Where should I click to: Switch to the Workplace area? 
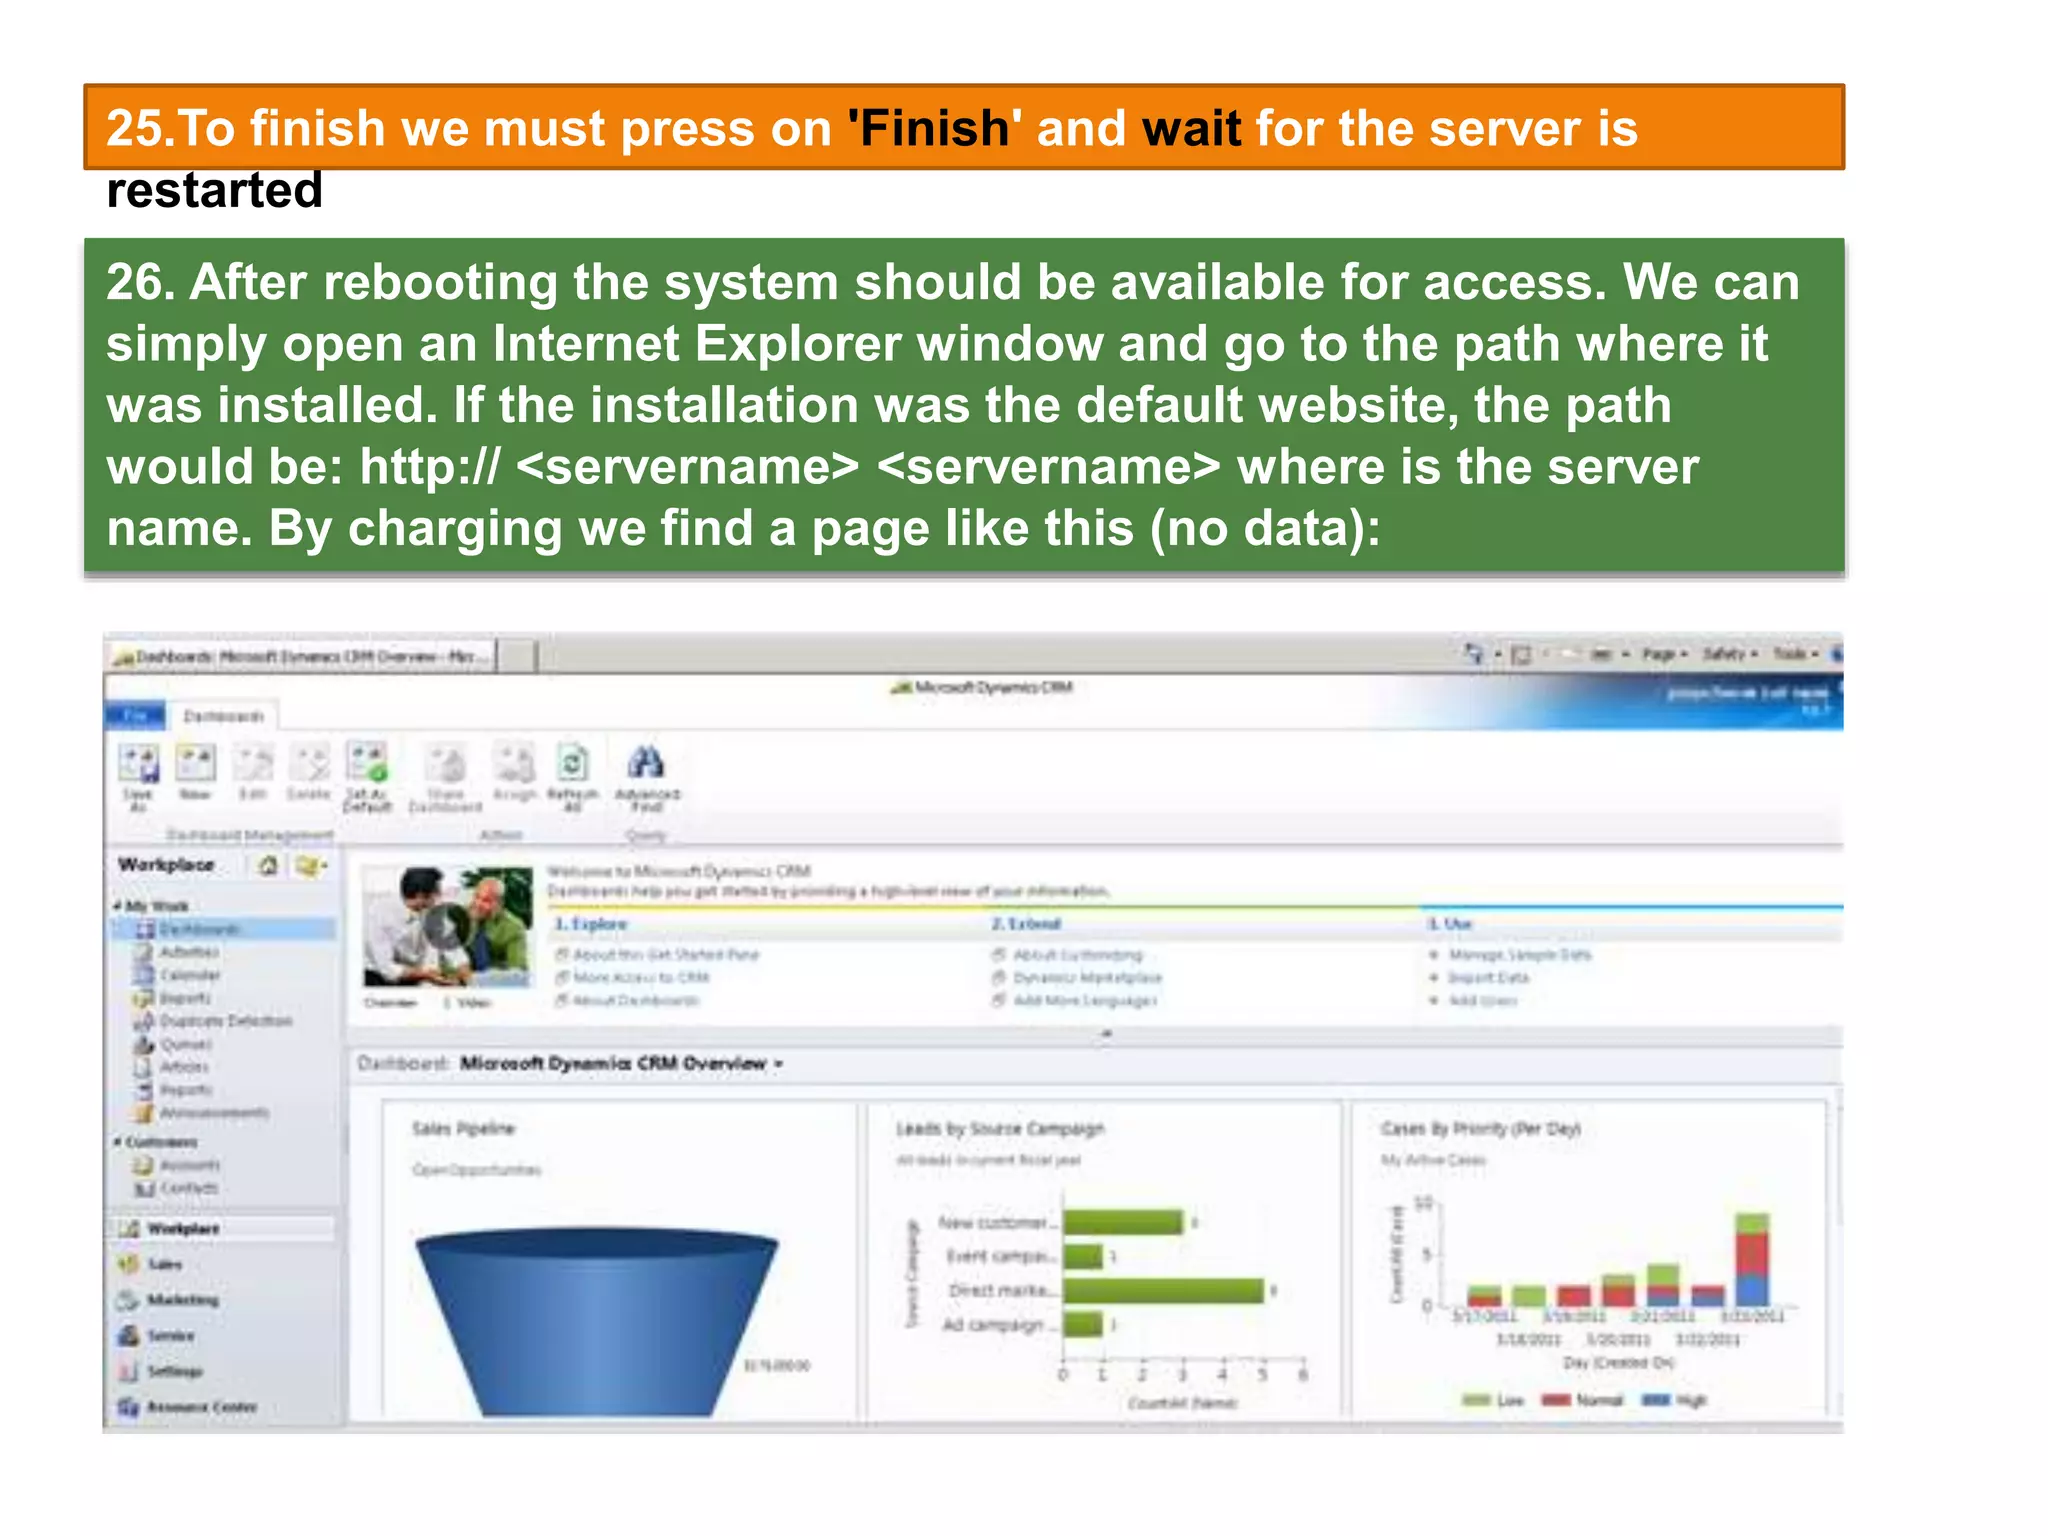222,1228
